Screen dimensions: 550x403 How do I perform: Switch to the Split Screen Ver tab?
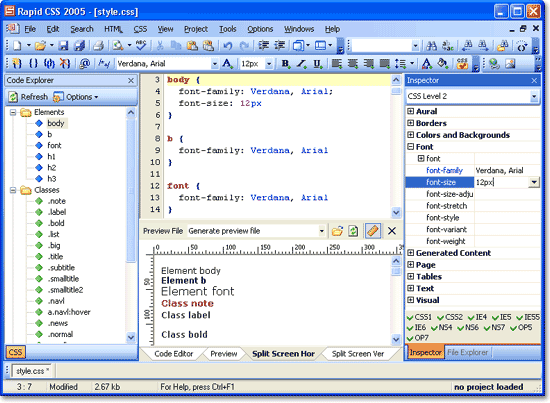pos(358,354)
